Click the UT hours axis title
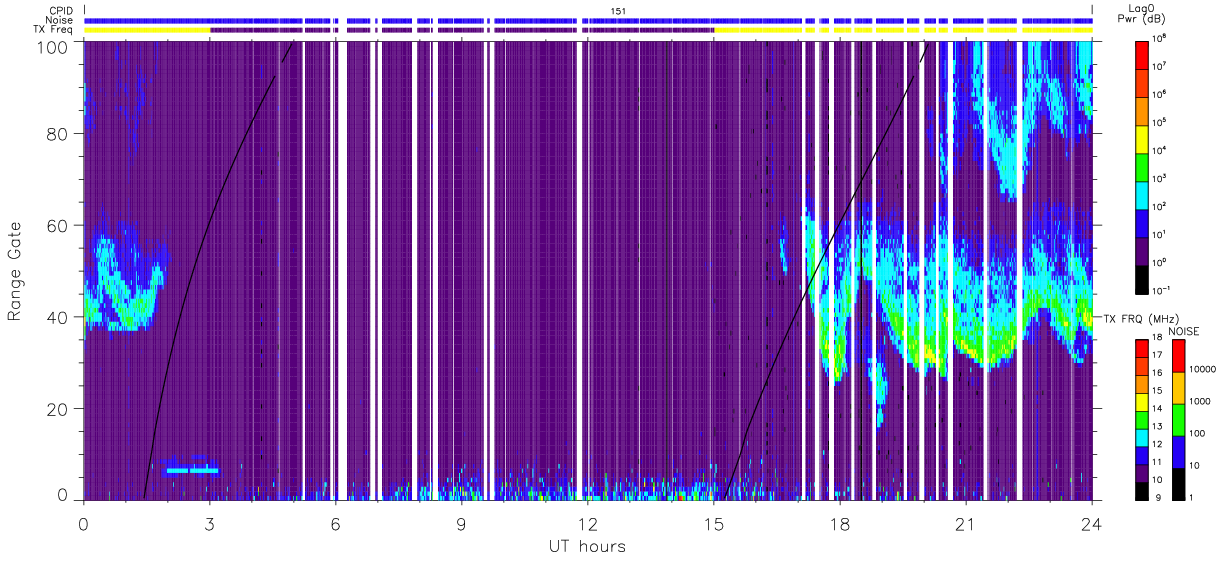This screenshot has width=1228, height=567. point(587,547)
